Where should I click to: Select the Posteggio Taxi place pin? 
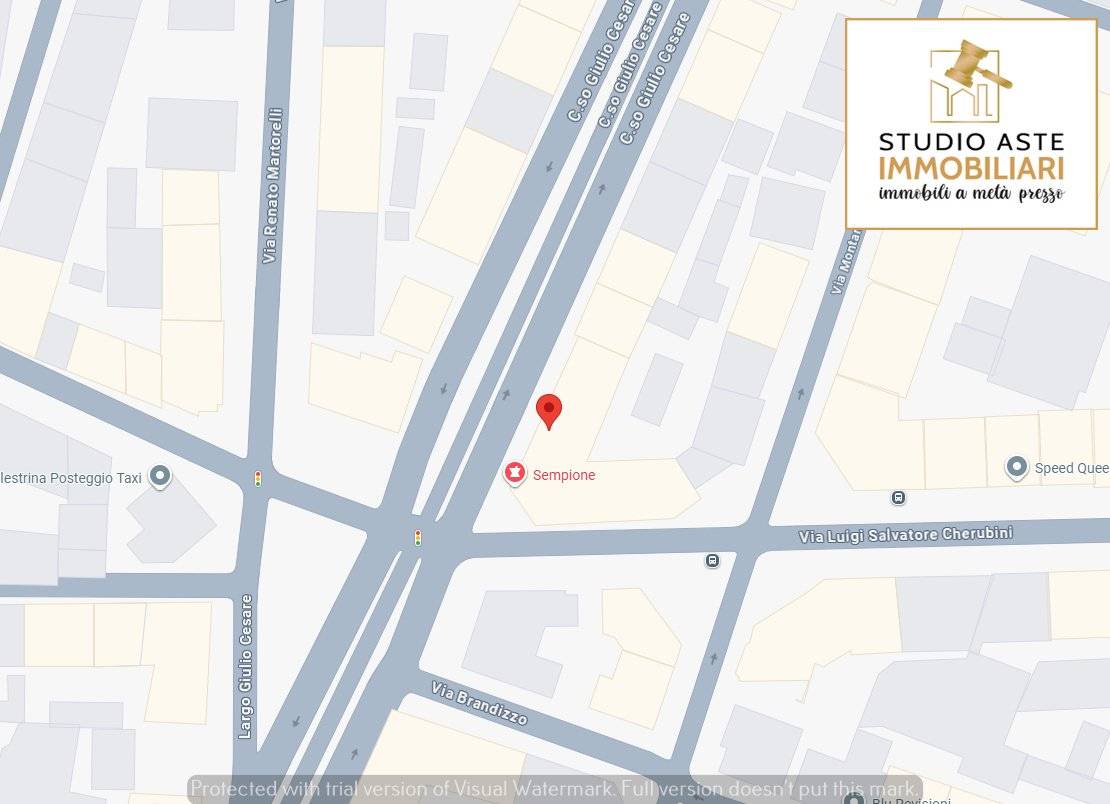(160, 476)
